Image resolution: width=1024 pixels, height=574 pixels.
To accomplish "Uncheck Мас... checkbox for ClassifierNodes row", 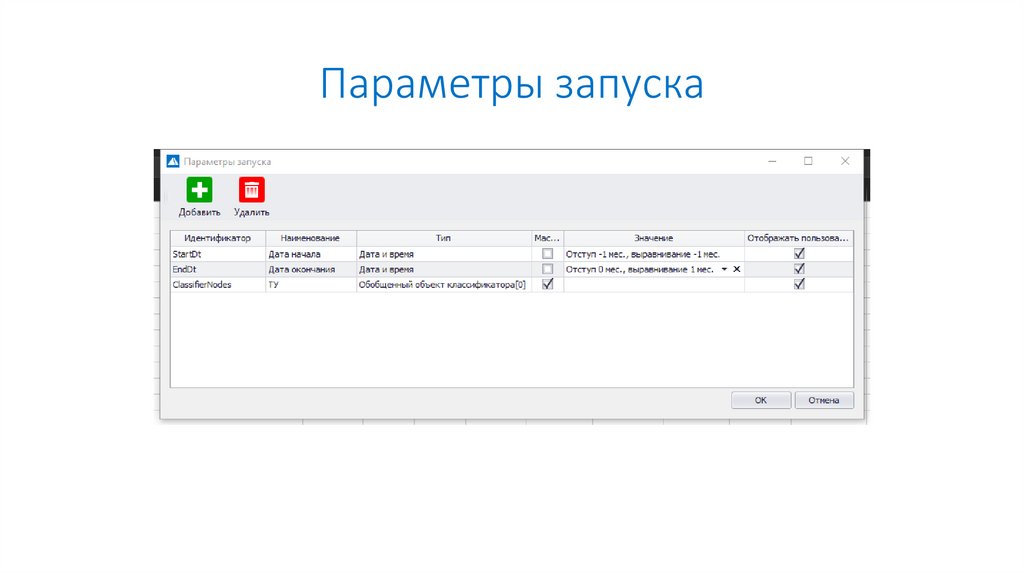I will point(547,284).
